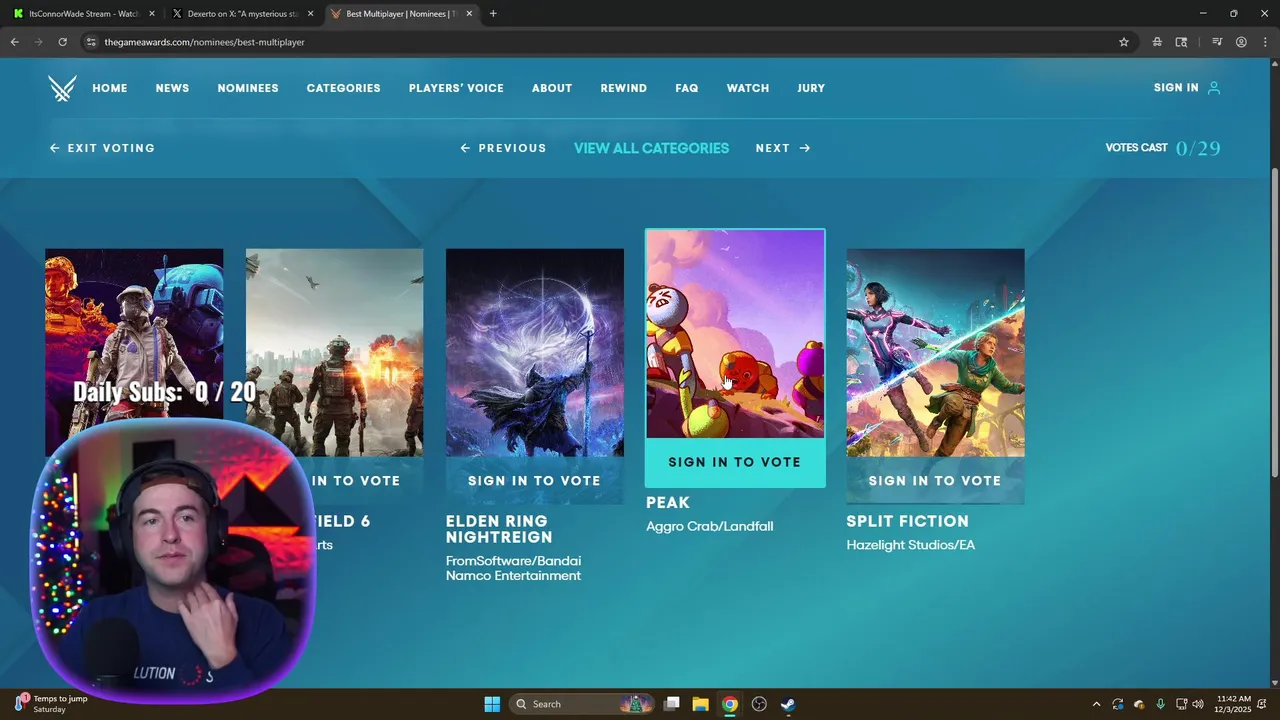1280x720 pixels.
Task: Open the Windows Start menu
Action: point(492,704)
